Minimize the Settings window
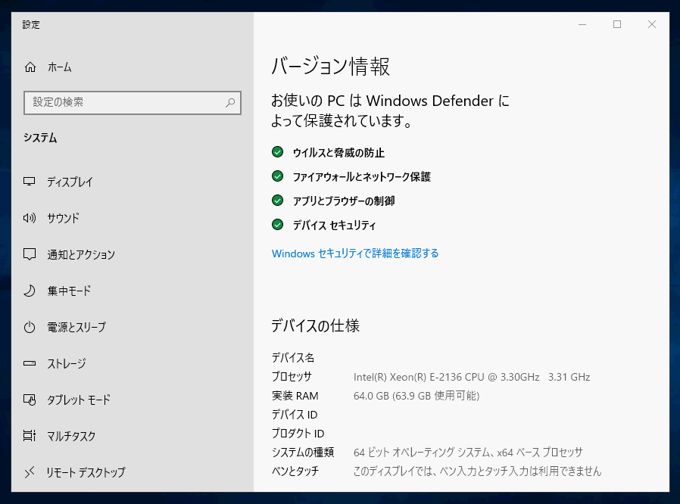Screen dimensions: 680x504 [x=582, y=24]
